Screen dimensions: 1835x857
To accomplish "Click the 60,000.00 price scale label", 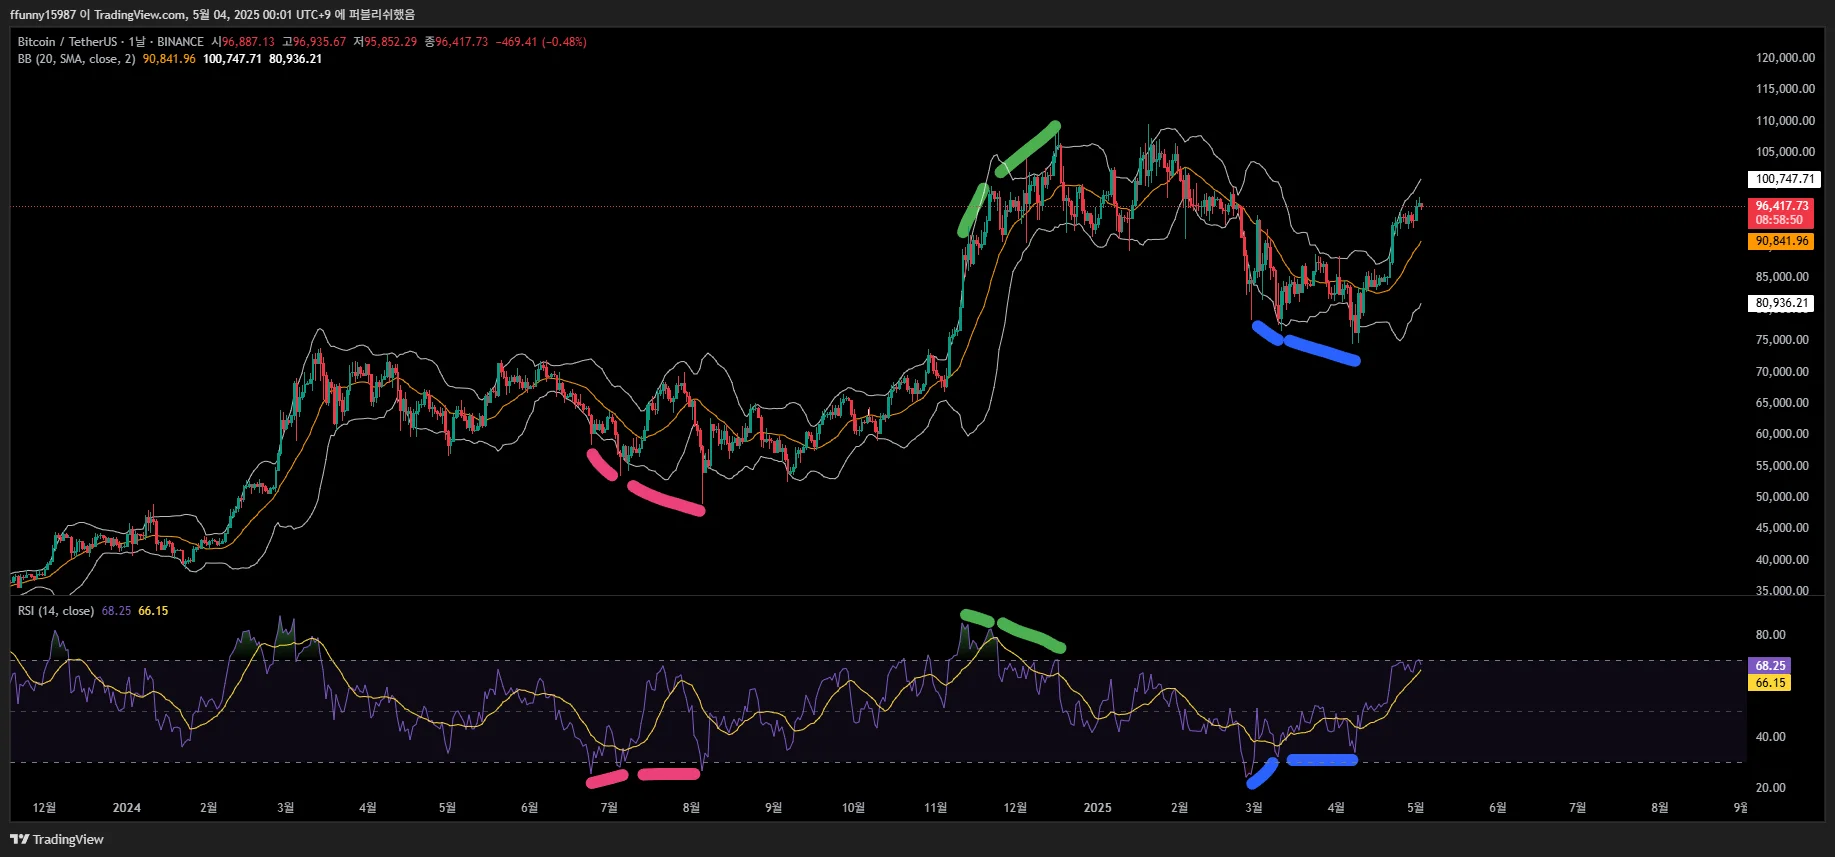I will click(1782, 434).
